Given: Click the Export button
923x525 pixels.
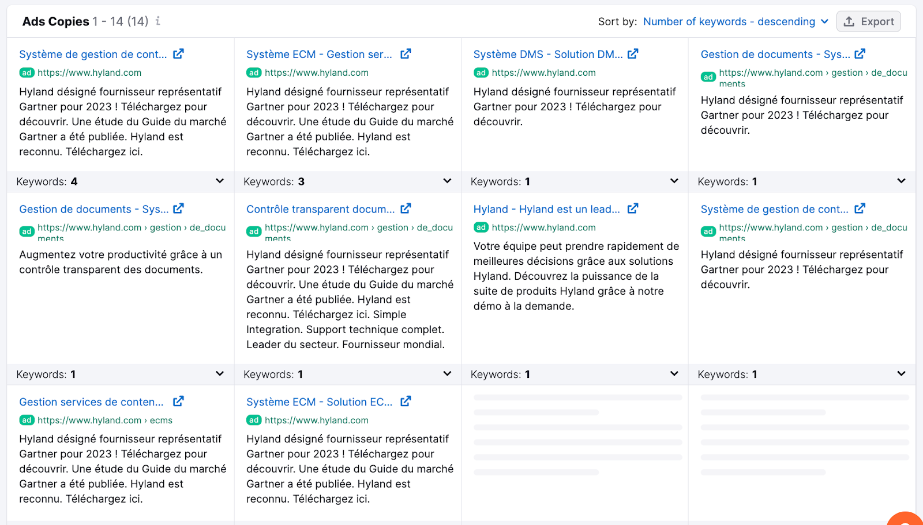Looking at the screenshot, I should pyautogui.click(x=867, y=21).
